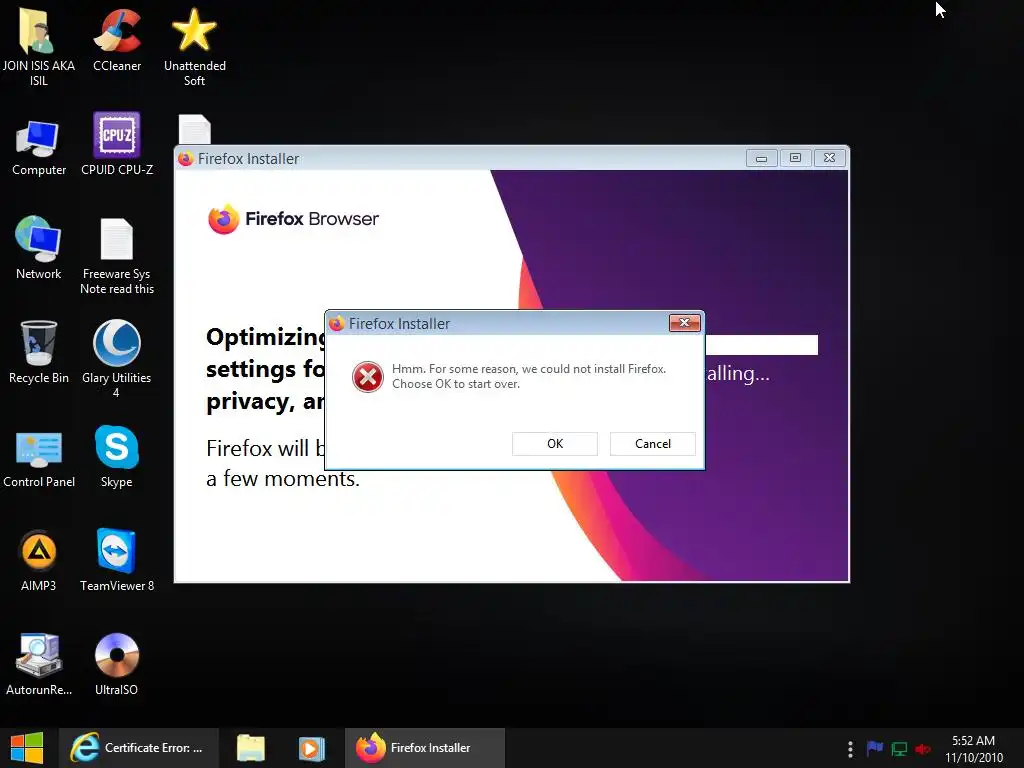Click the installer progress bar

tap(761, 345)
